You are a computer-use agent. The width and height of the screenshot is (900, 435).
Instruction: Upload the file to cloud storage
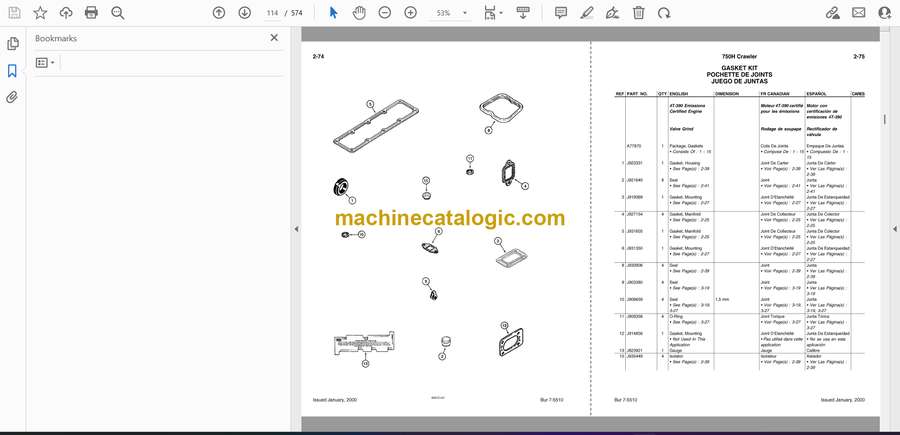pyautogui.click(x=65, y=13)
